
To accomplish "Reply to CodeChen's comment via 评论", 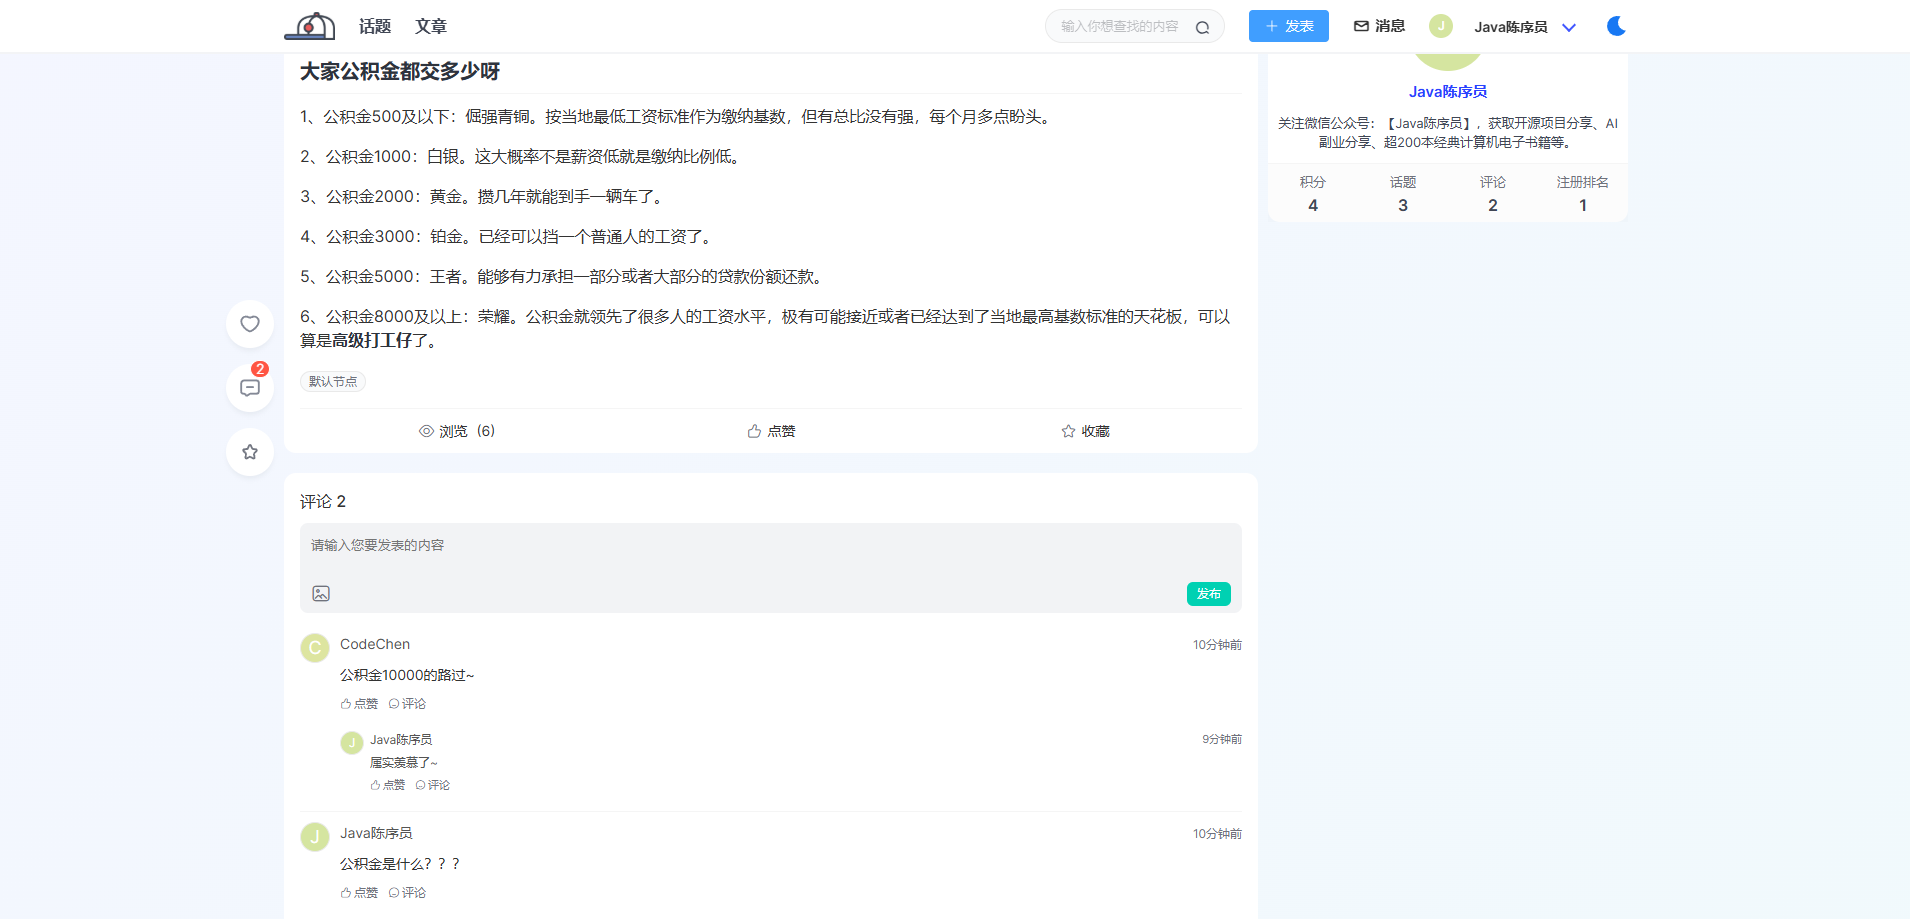I will tap(407, 704).
